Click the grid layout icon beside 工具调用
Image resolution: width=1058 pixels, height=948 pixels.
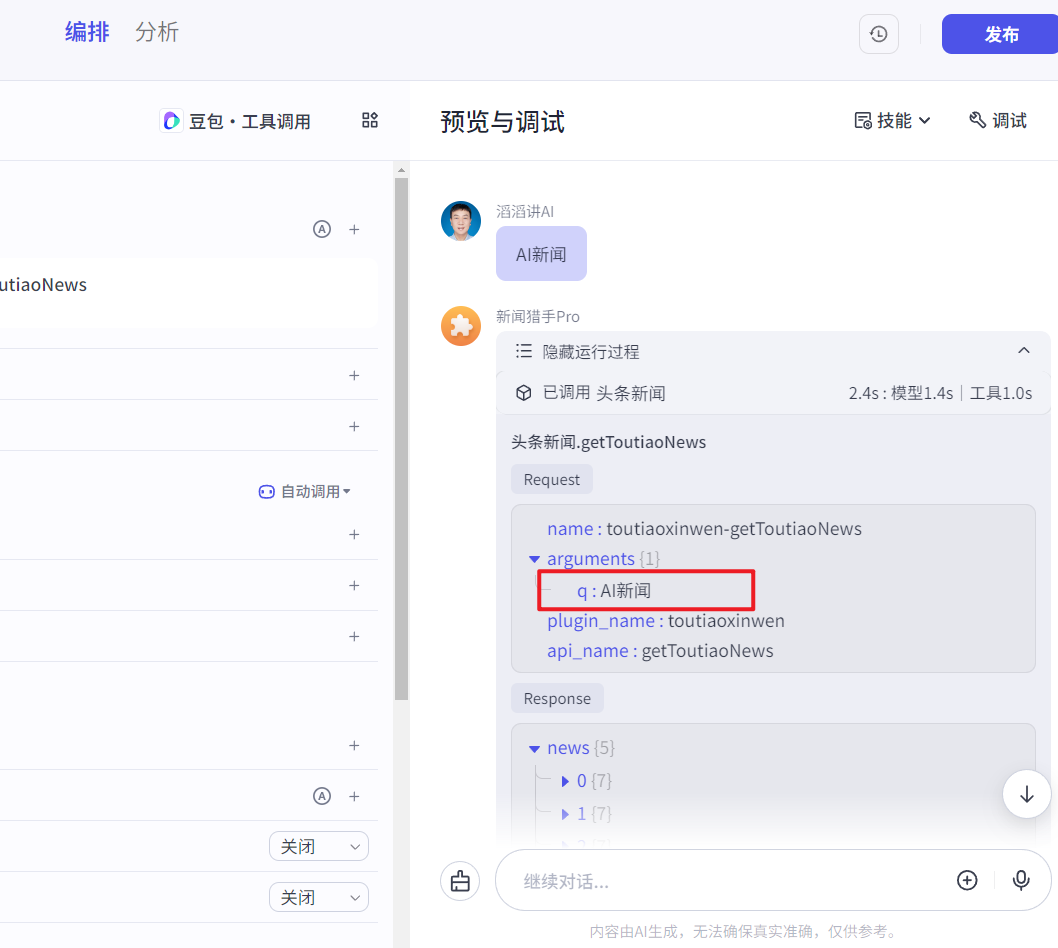coord(370,120)
